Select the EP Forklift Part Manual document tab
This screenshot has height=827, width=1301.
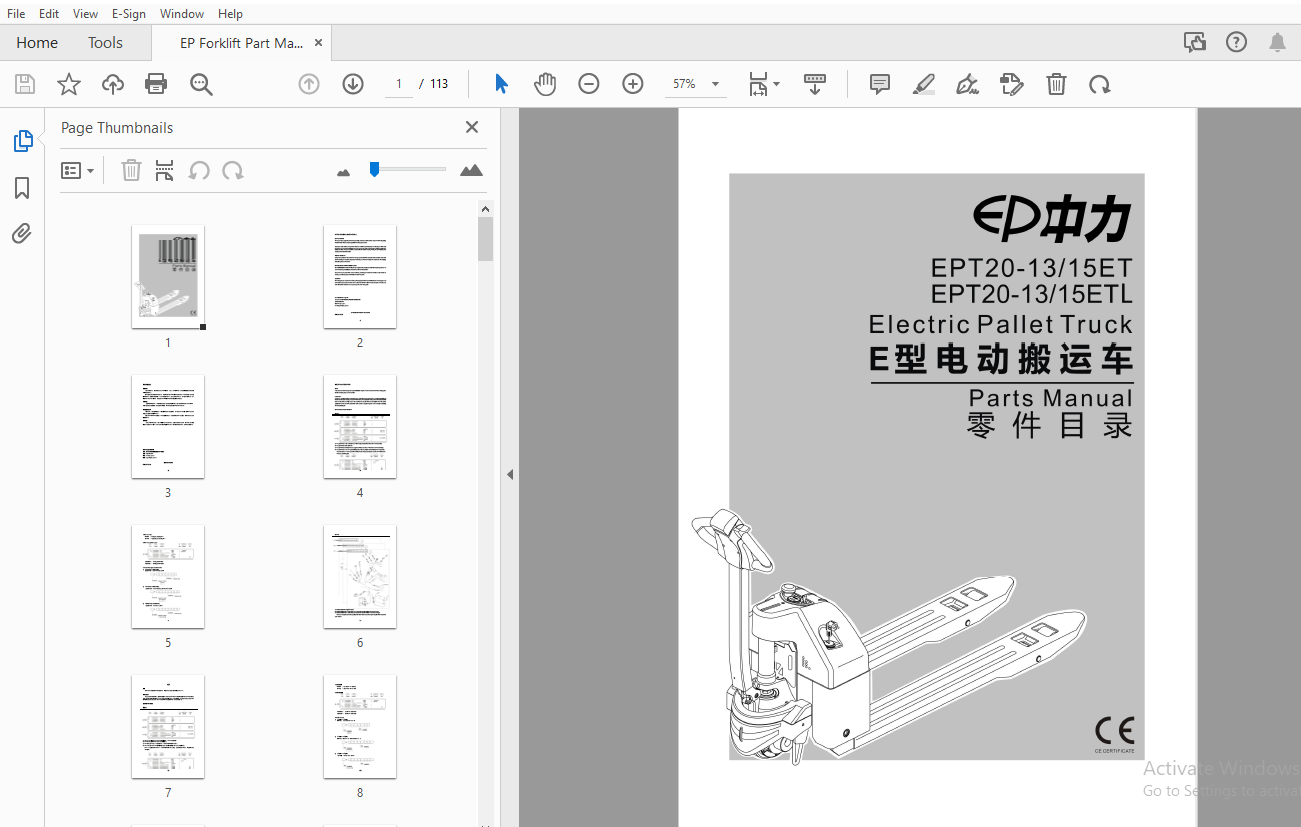click(241, 43)
